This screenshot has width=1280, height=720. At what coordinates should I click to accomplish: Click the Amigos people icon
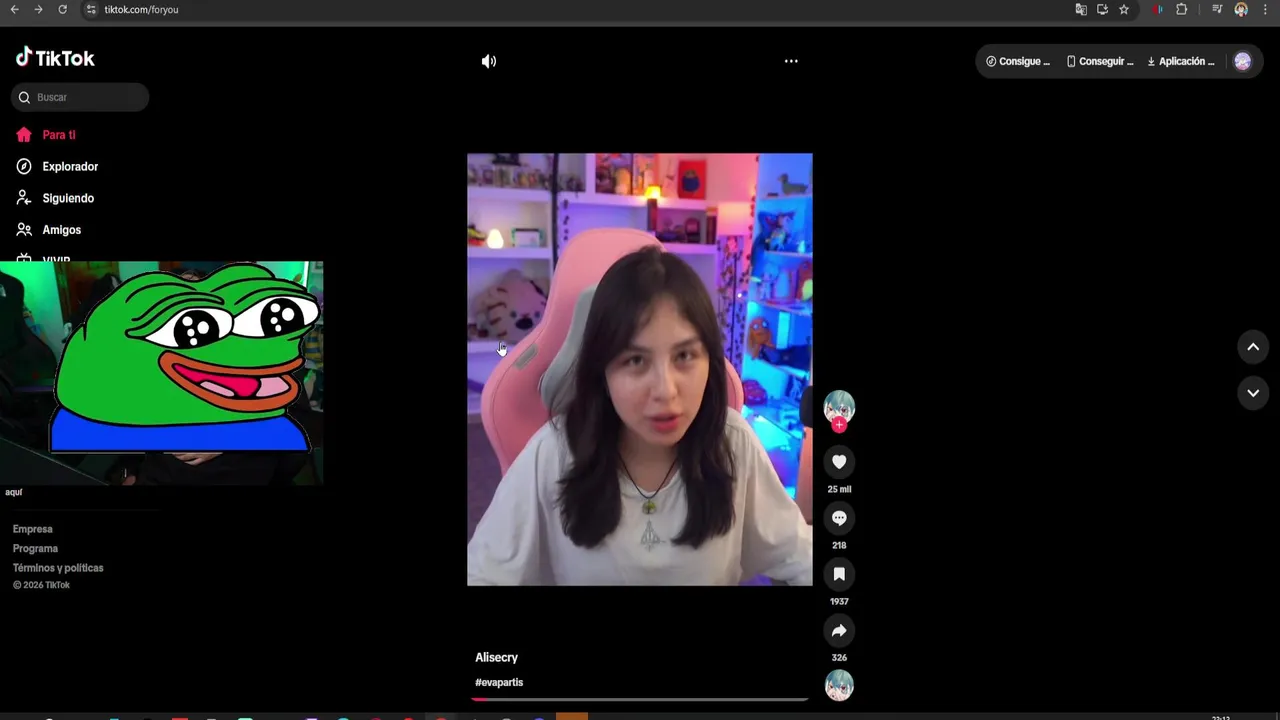coord(24,230)
